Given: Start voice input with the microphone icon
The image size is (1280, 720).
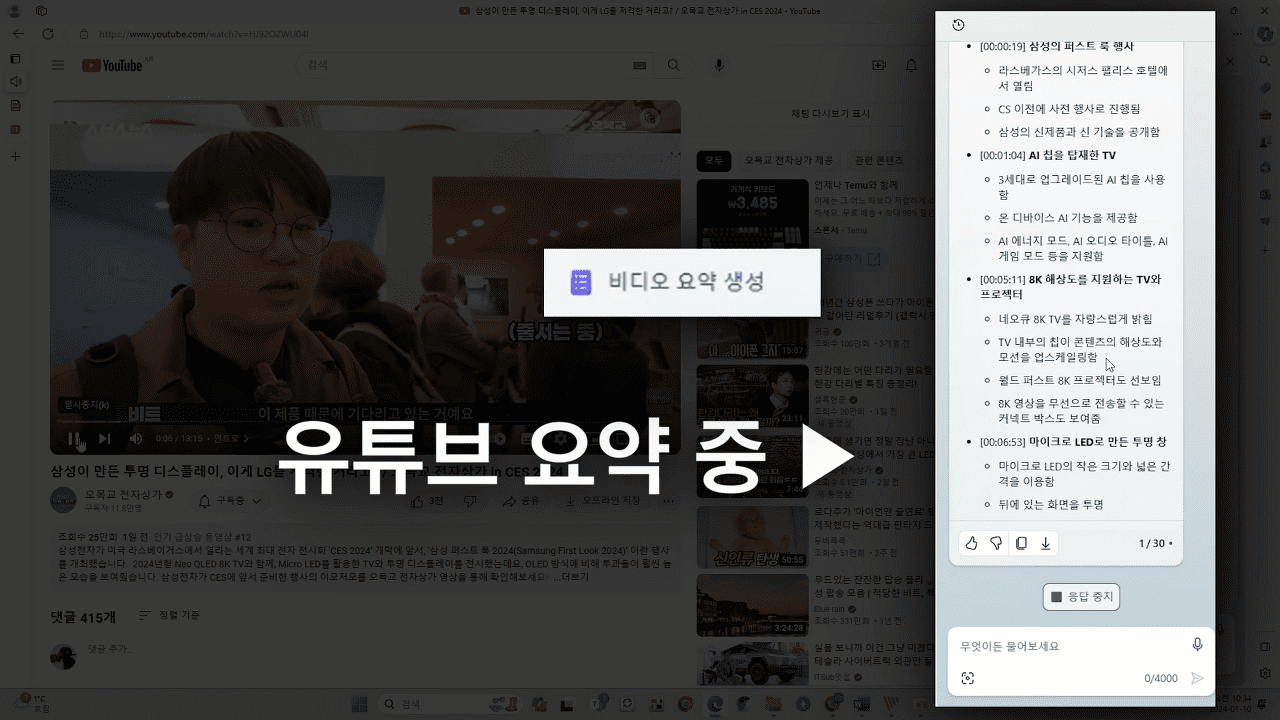Looking at the screenshot, I should coord(1197,645).
